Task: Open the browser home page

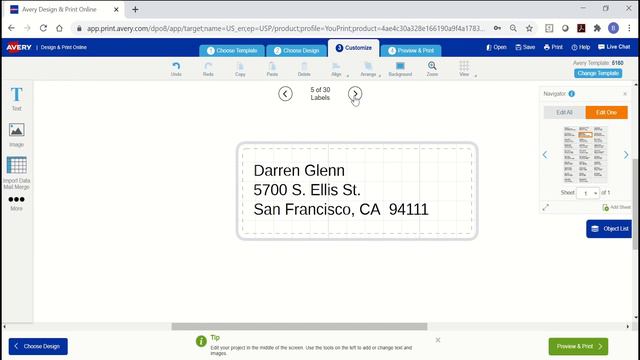Action: click(x=59, y=28)
